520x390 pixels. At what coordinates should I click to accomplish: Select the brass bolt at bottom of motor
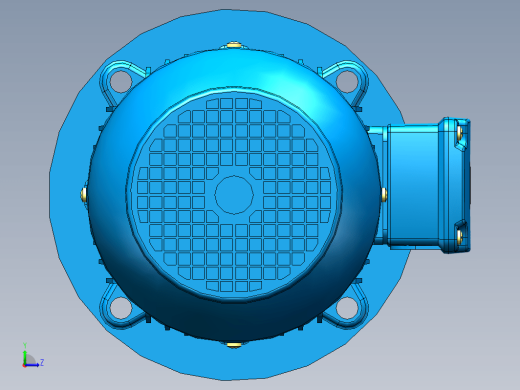pos(234,345)
